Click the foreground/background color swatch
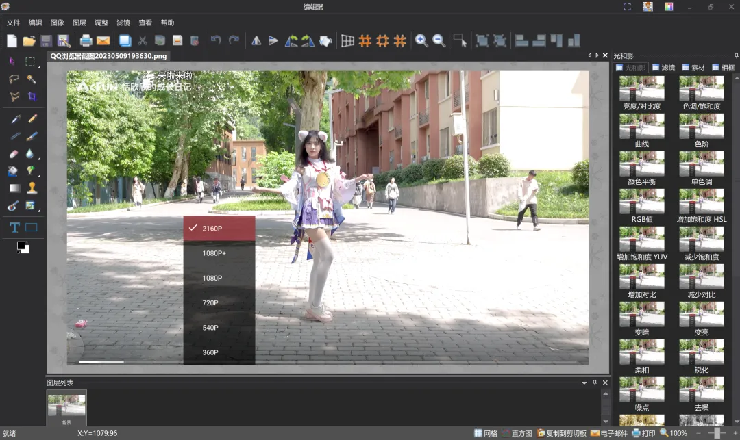Viewport: 740px width, 440px height. (23, 247)
